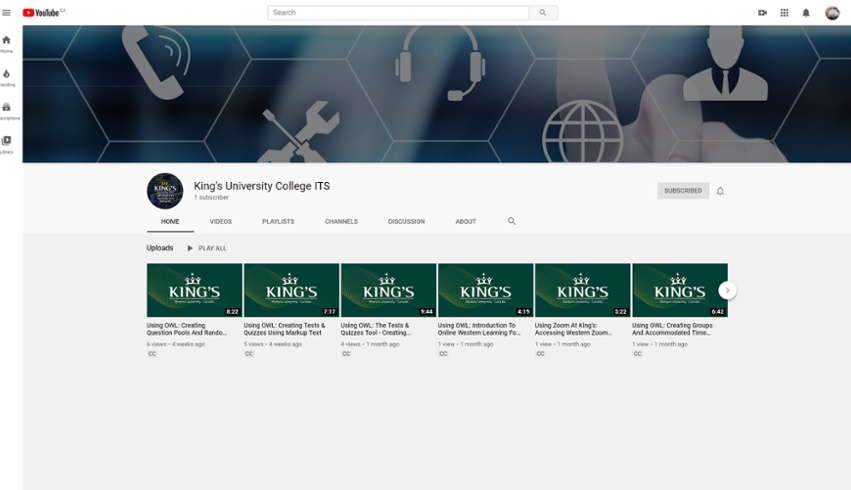This screenshot has height=490, width=851.
Task: Click '5 views • 4 weeks ago' text
Action: click(273, 344)
